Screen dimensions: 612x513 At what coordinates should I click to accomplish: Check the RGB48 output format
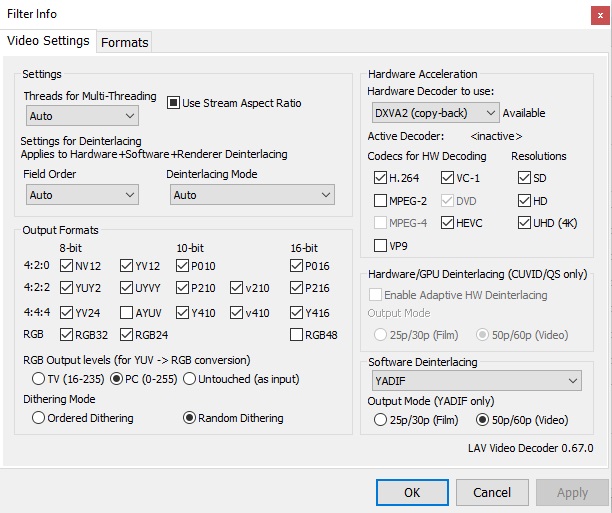(297, 335)
